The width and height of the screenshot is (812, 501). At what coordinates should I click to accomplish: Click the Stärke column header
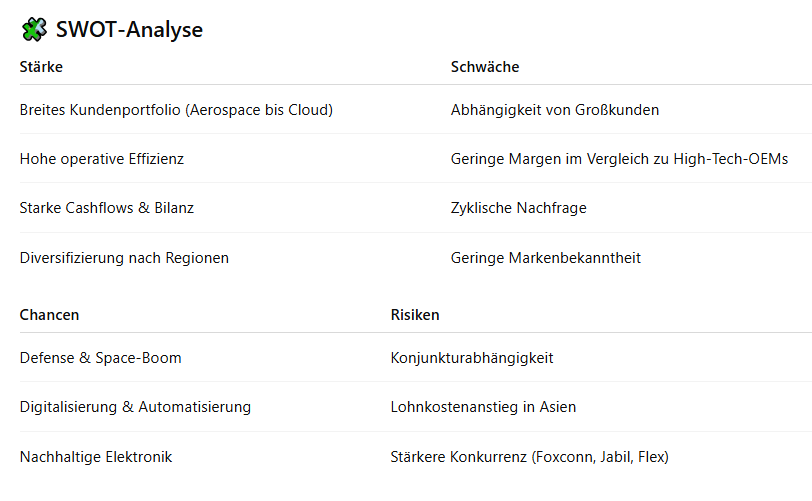(x=41, y=67)
